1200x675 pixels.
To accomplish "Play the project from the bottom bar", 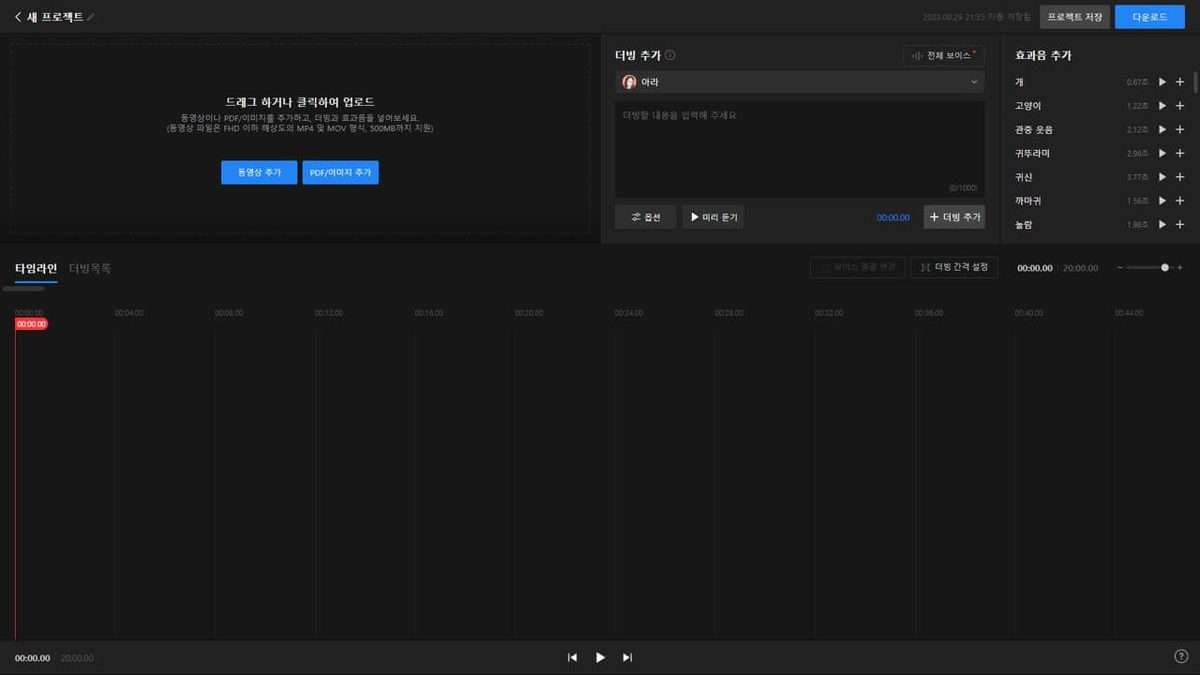I will (x=600, y=657).
